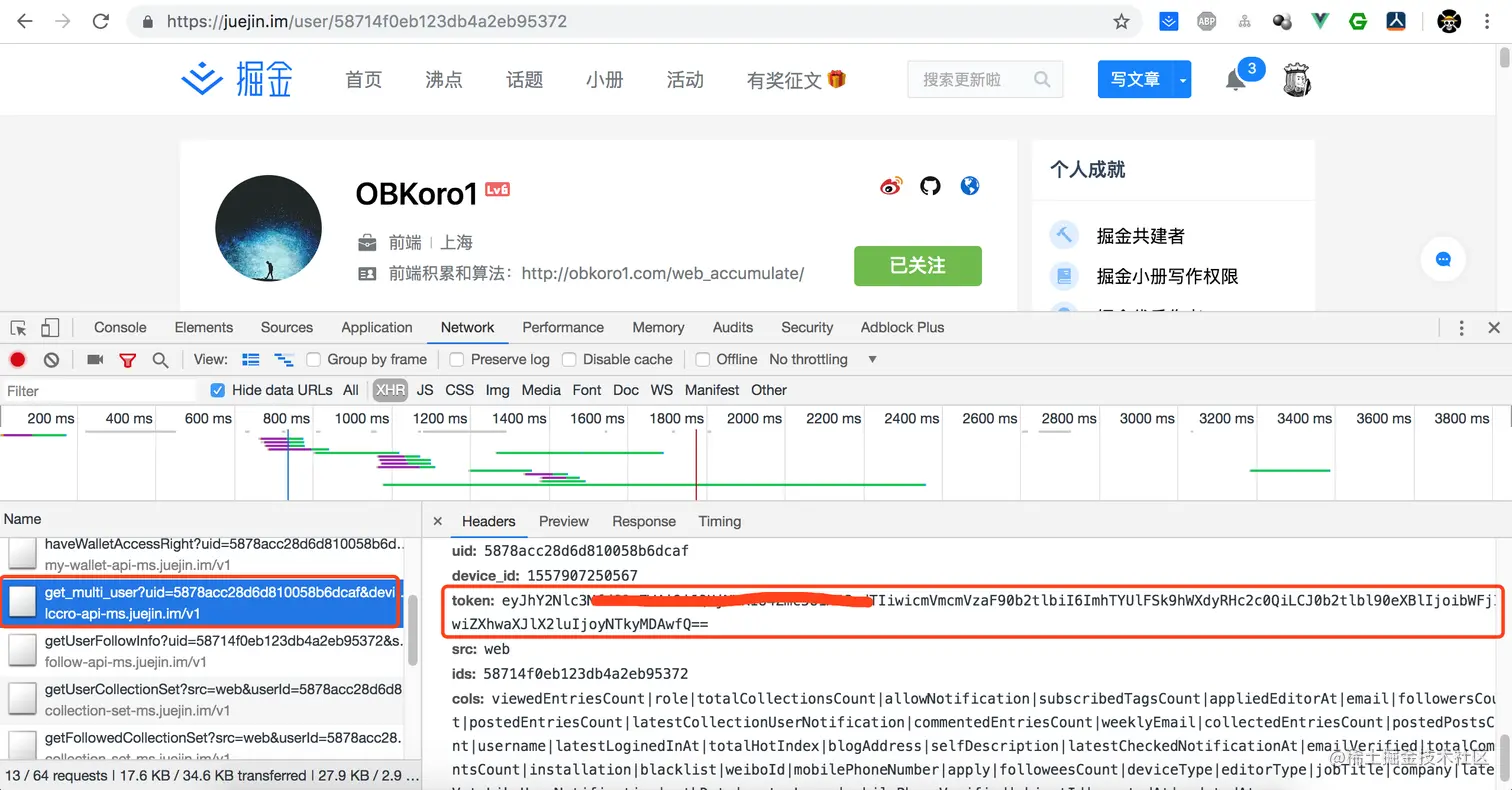The height and width of the screenshot is (790, 1512).
Task: Open the floating chat feedback bubble
Action: point(1443,260)
